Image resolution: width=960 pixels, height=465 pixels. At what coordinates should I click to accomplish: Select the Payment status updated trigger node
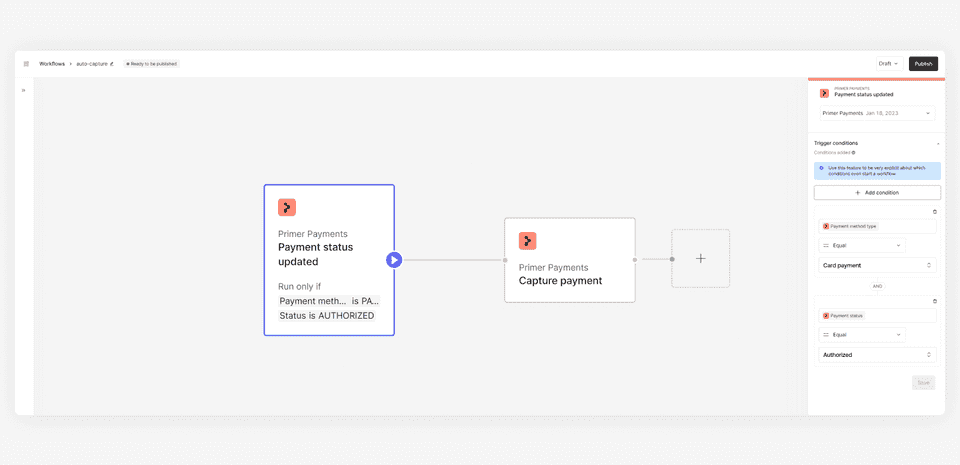(x=329, y=260)
